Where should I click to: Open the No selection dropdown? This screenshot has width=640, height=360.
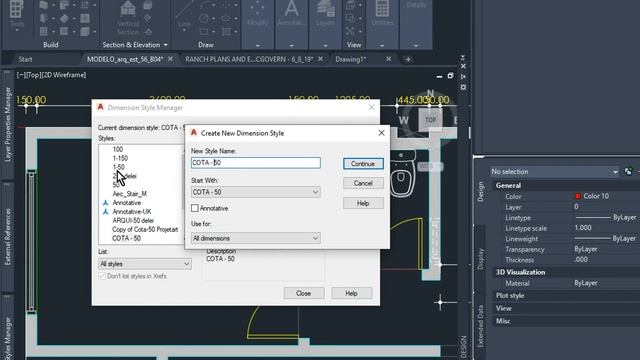pyautogui.click(x=555, y=172)
